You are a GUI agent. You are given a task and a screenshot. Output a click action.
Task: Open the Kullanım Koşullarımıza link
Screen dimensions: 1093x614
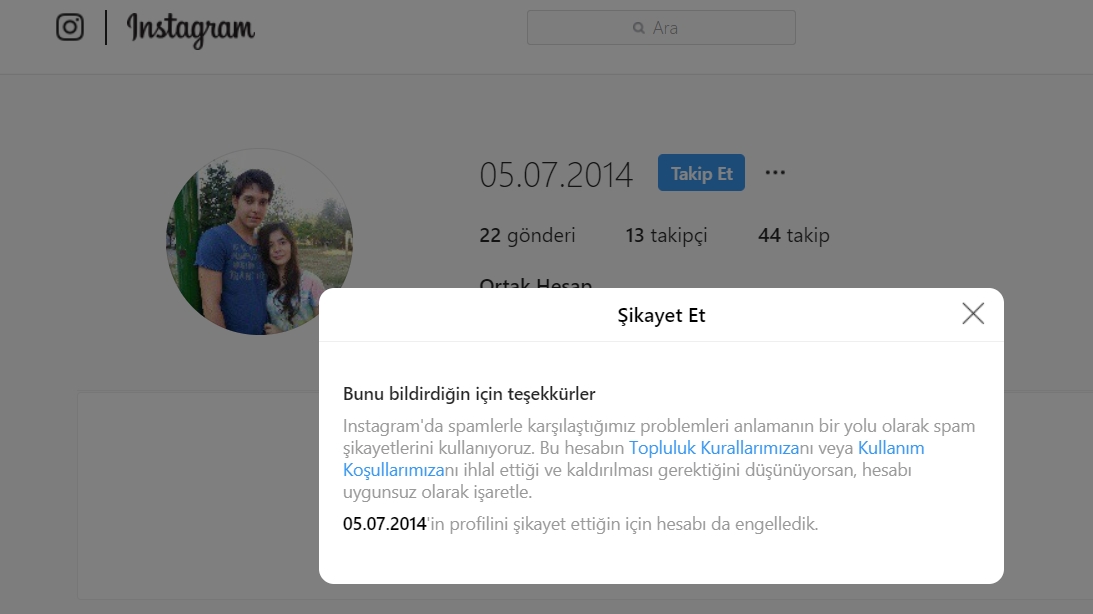pos(891,448)
